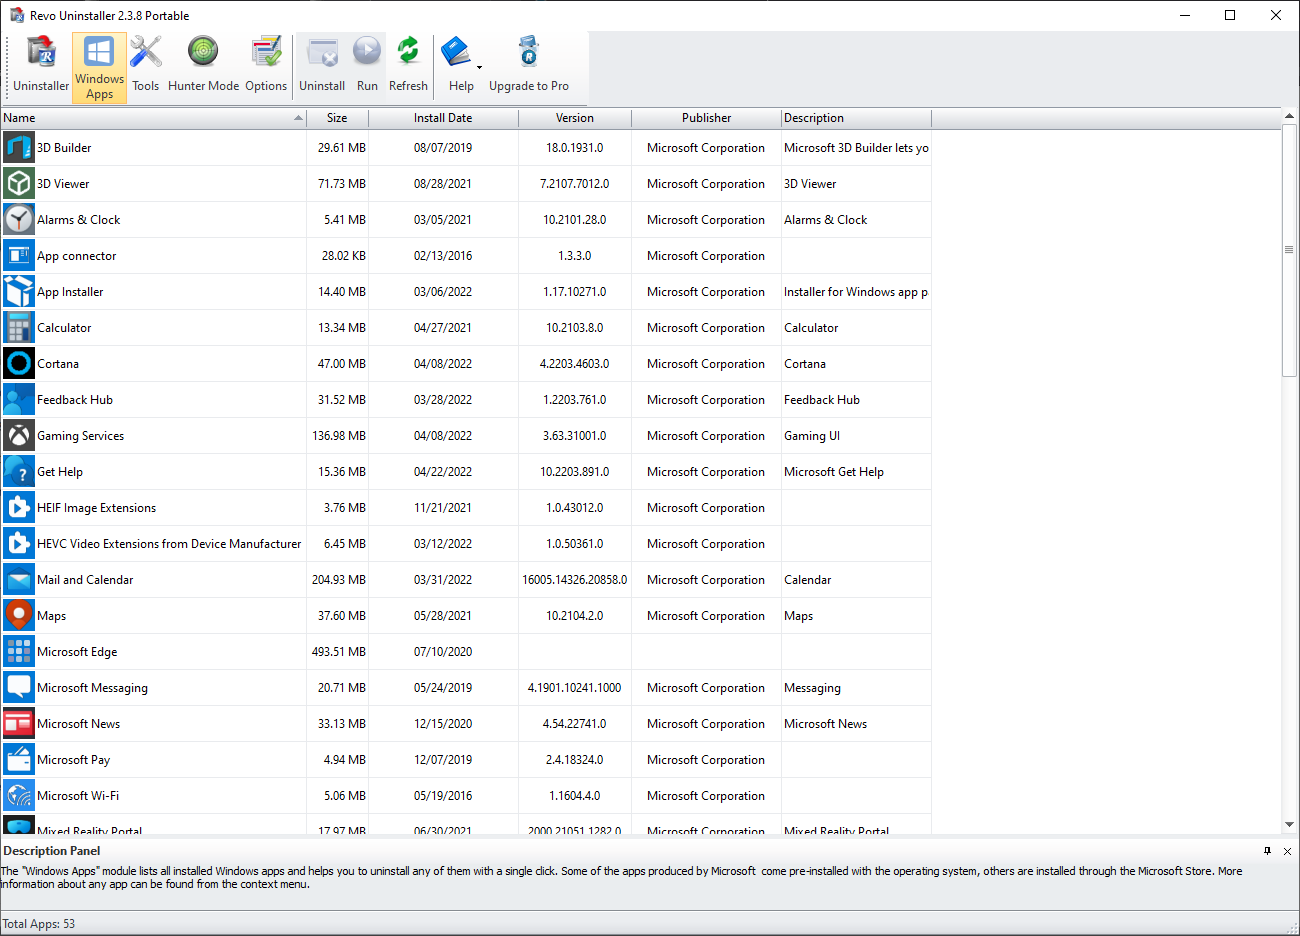Select the HEVC Video Extensions icon
Viewport: 1300px width, 936px height.
[19, 544]
